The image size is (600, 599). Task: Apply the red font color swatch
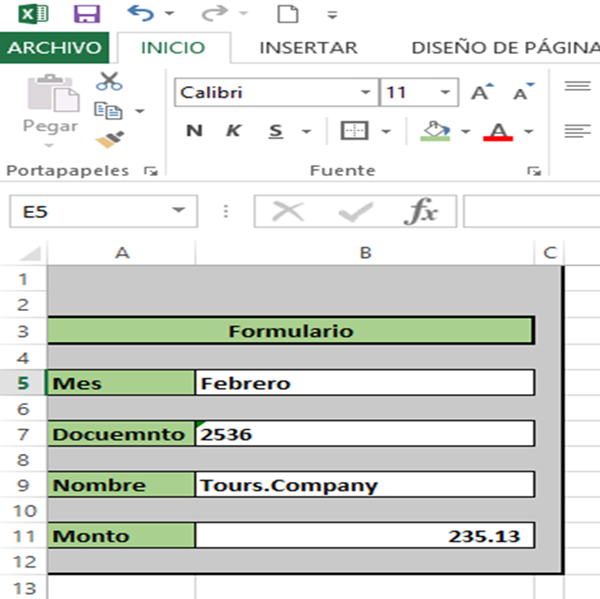tap(498, 131)
